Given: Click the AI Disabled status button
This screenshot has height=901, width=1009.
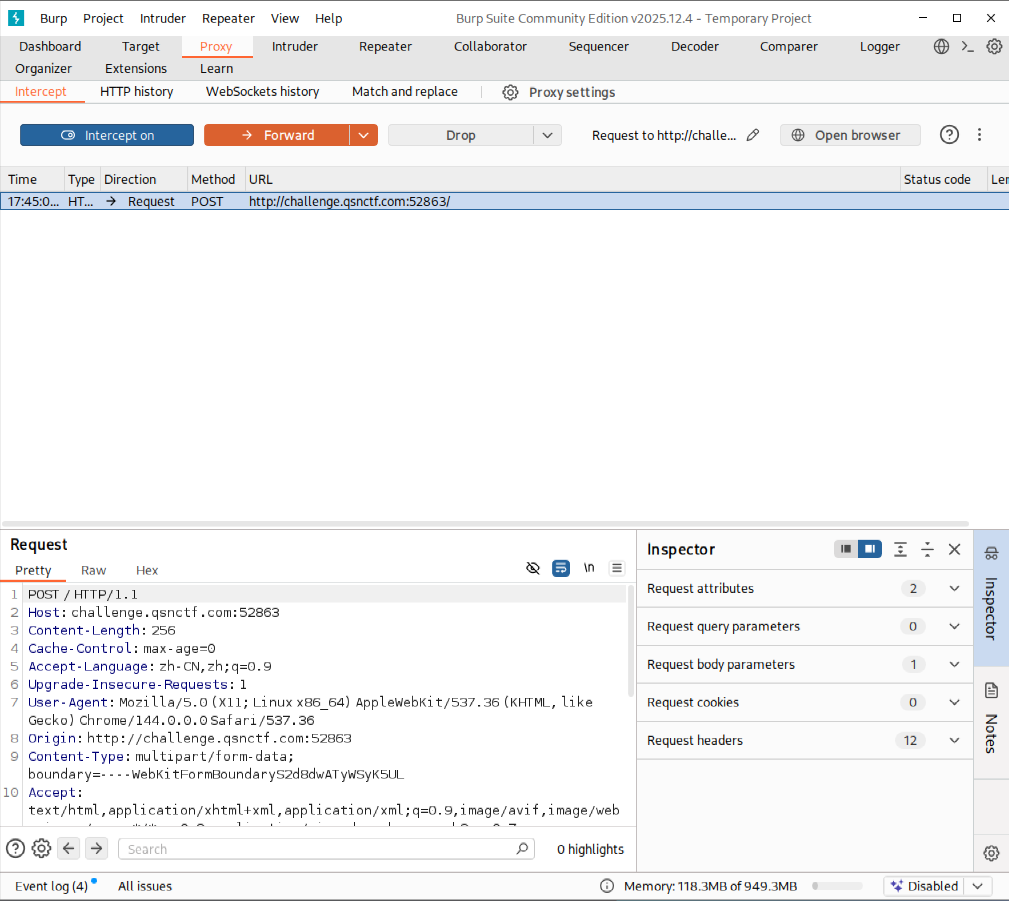Looking at the screenshot, I should 925,886.
